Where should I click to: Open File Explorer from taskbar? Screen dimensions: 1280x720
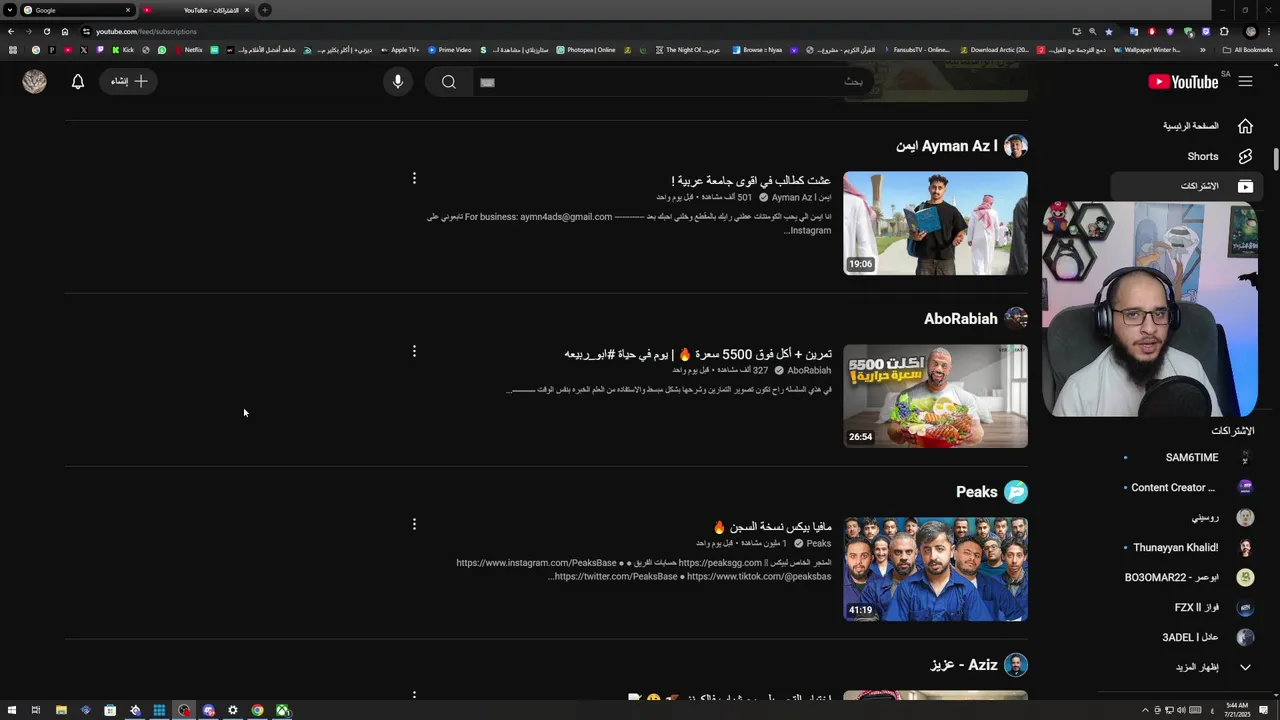pyautogui.click(x=61, y=710)
